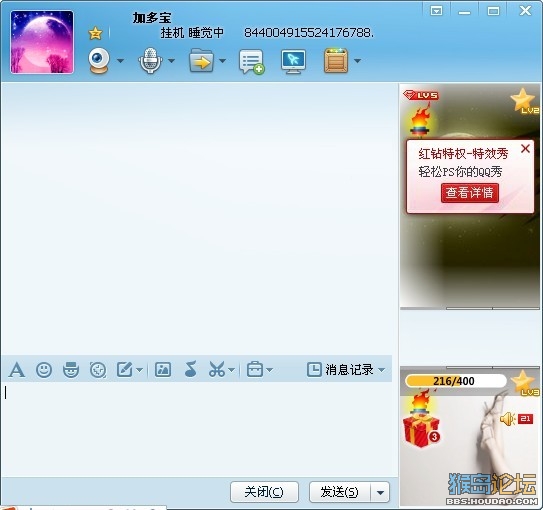Screen dimensions: 543x510
Task: Click the LV2 star badge on QQ show
Action: [x=524, y=101]
